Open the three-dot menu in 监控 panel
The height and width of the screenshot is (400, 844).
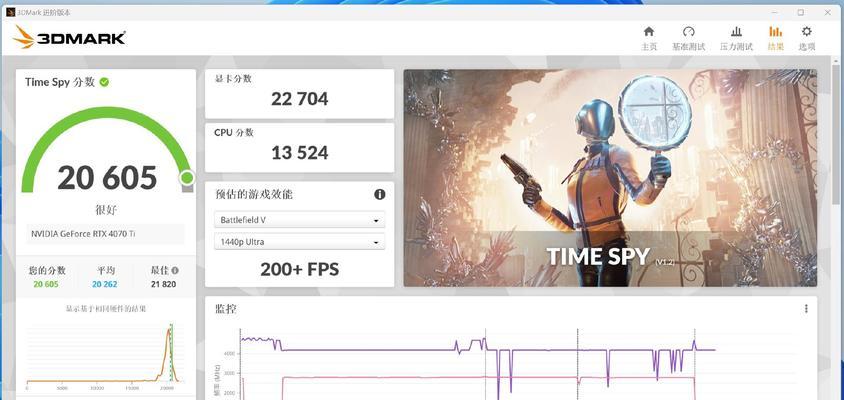[x=806, y=308]
